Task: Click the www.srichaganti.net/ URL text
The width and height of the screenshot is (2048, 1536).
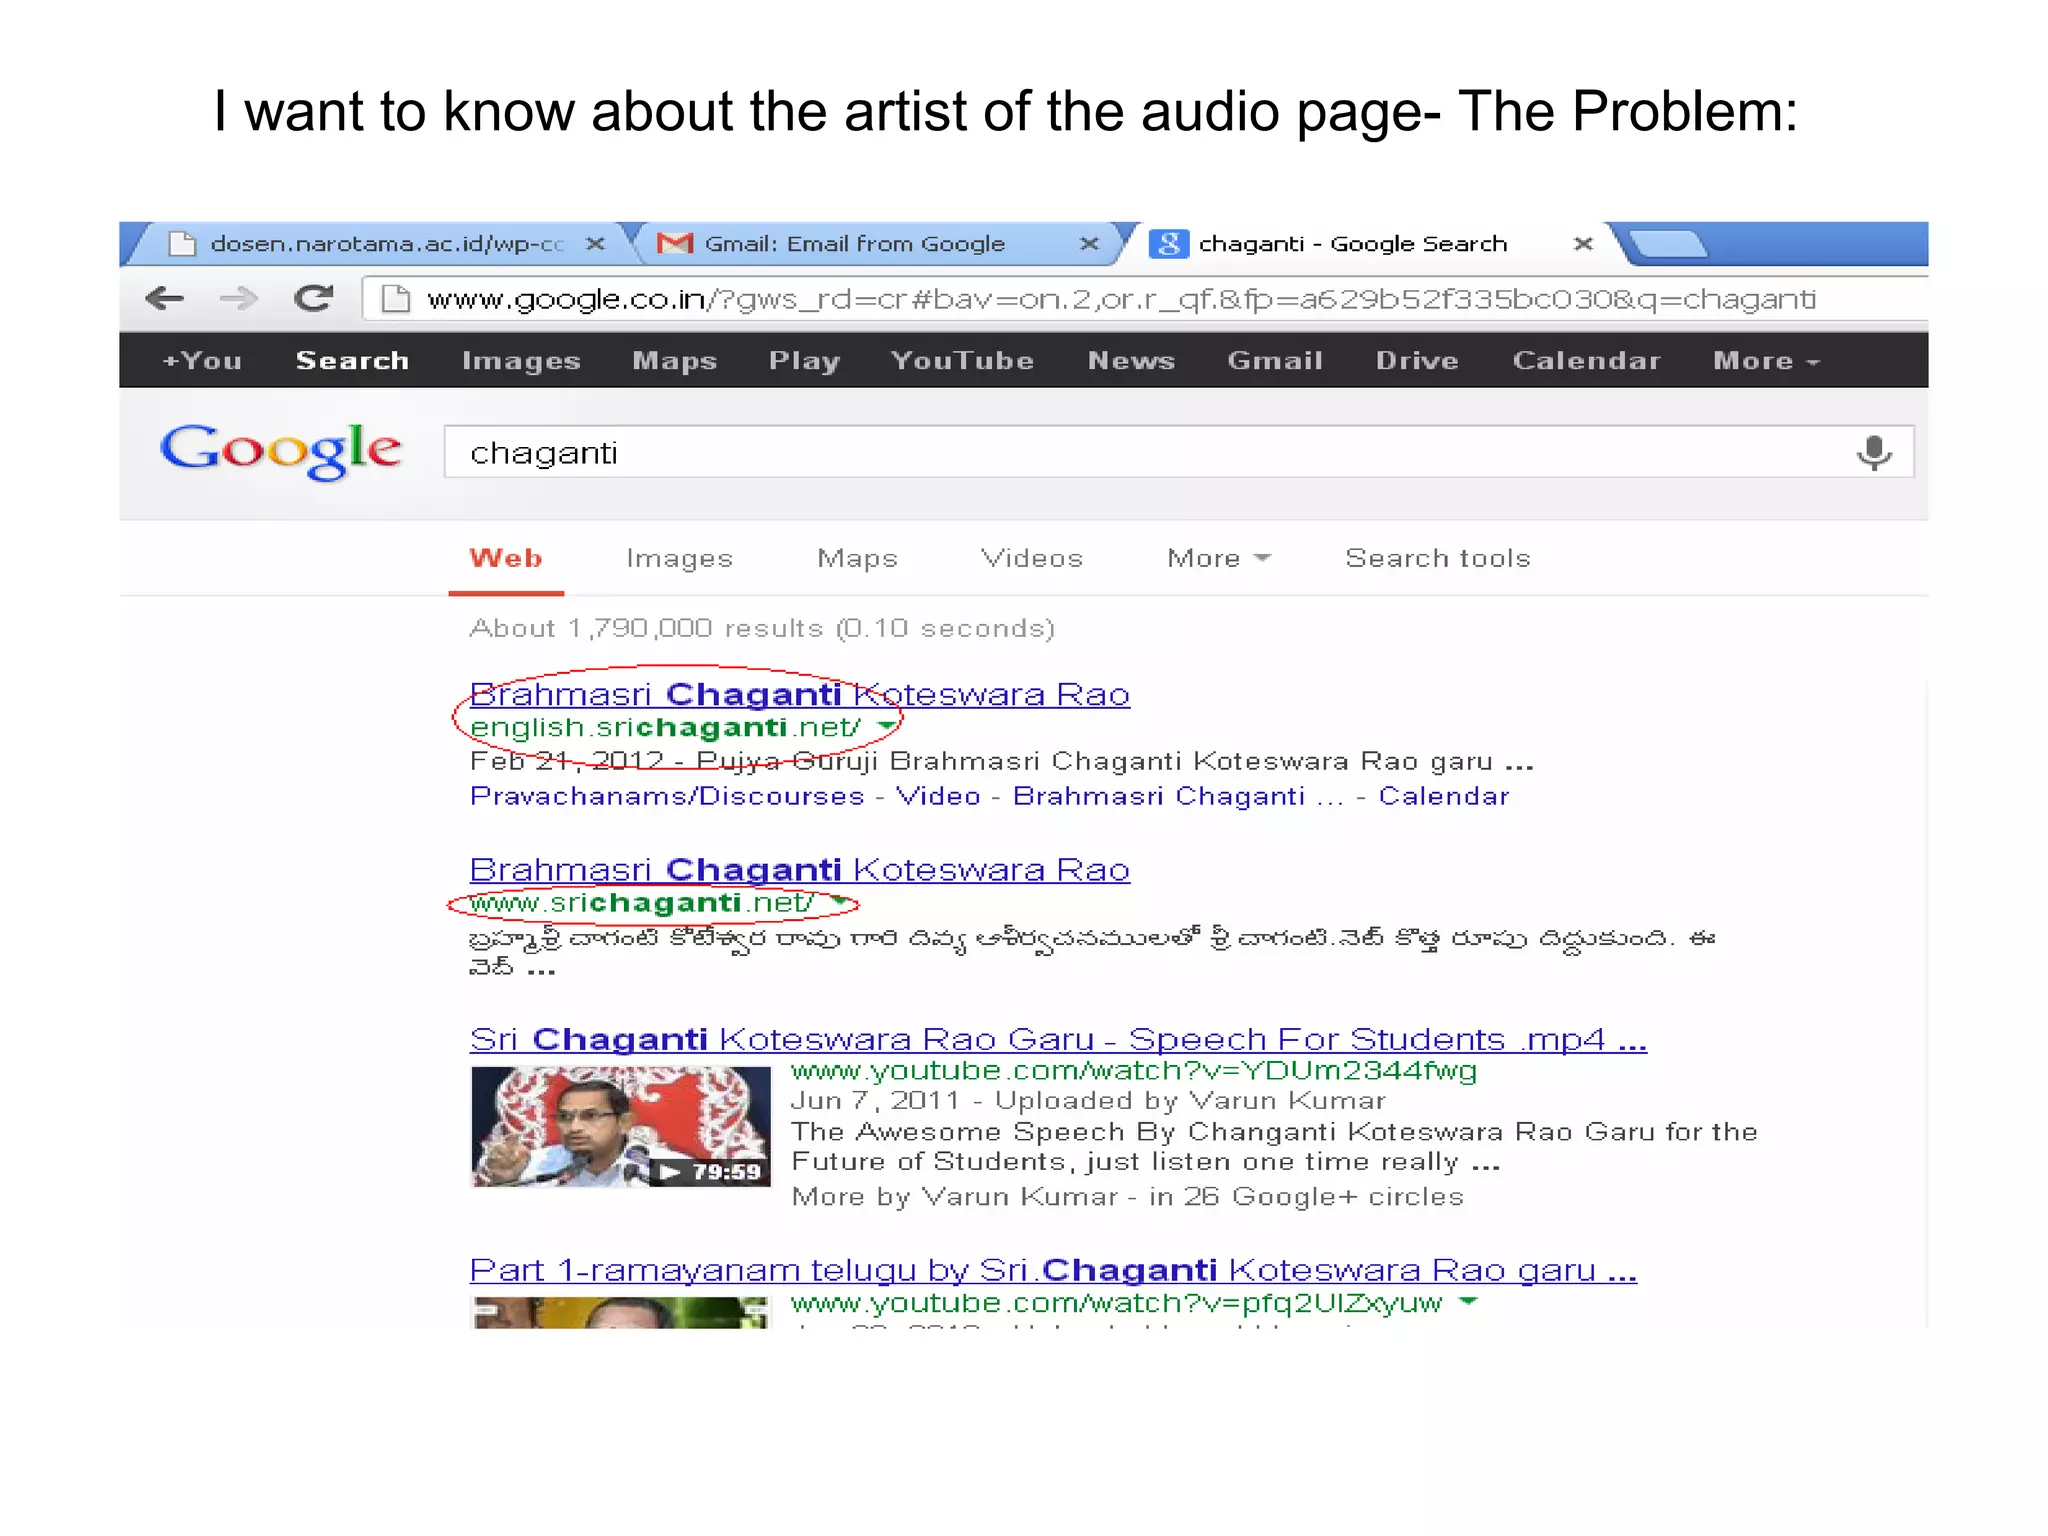Action: 641,903
